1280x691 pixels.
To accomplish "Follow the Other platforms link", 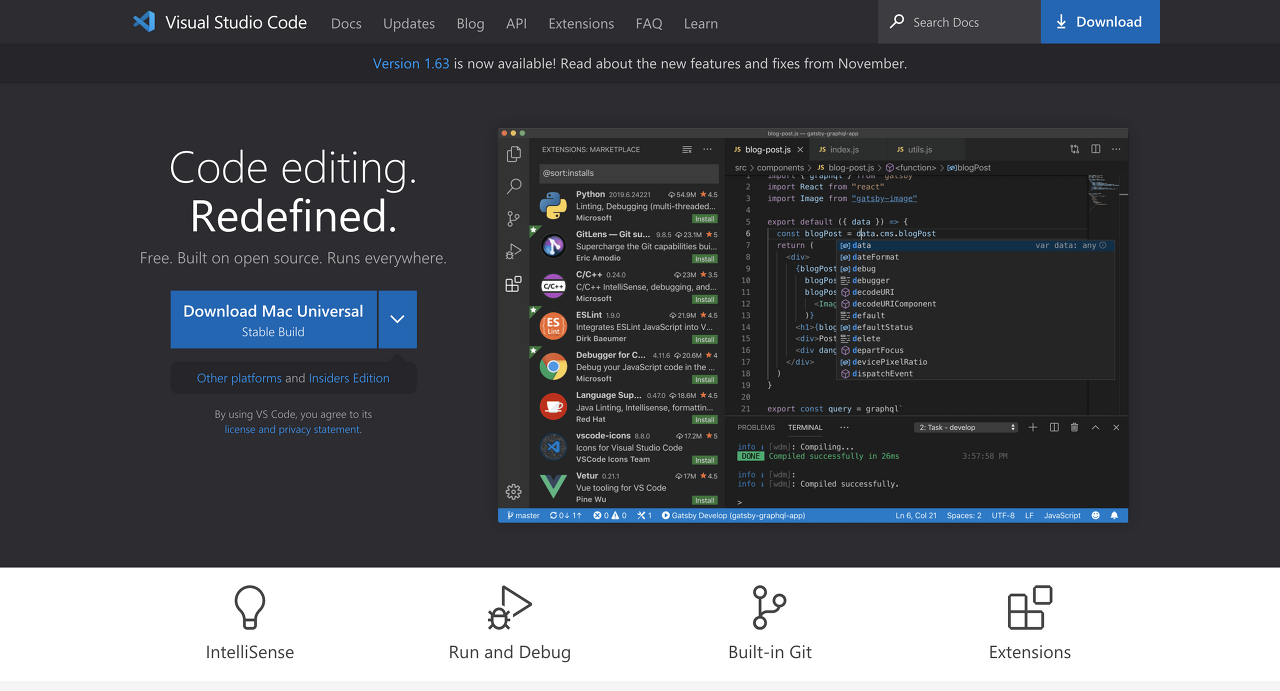I will (239, 378).
